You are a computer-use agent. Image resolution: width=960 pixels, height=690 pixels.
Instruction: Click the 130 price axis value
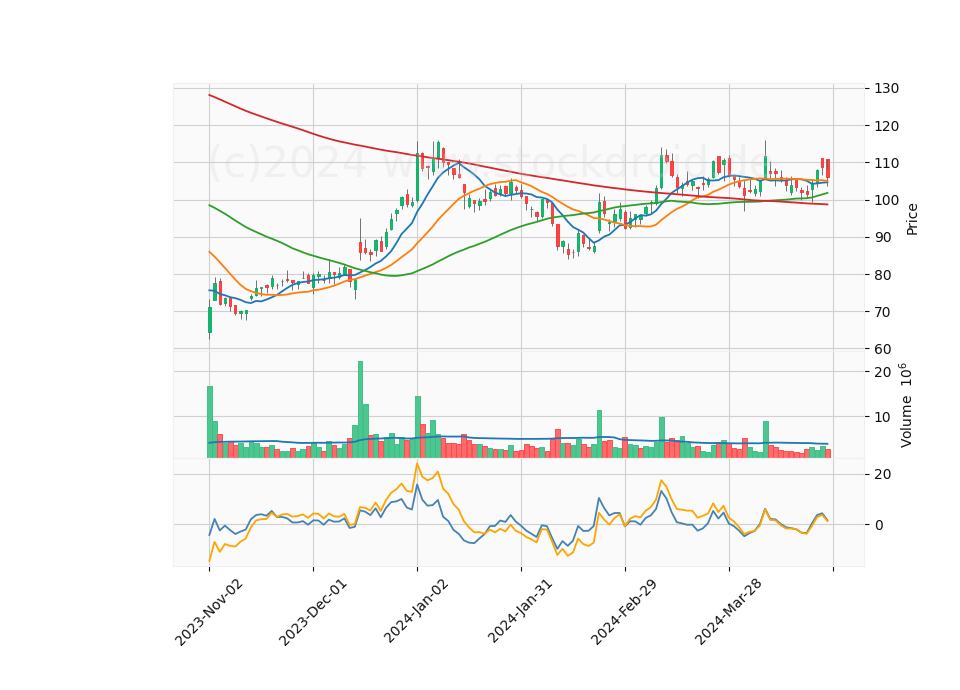pos(887,89)
